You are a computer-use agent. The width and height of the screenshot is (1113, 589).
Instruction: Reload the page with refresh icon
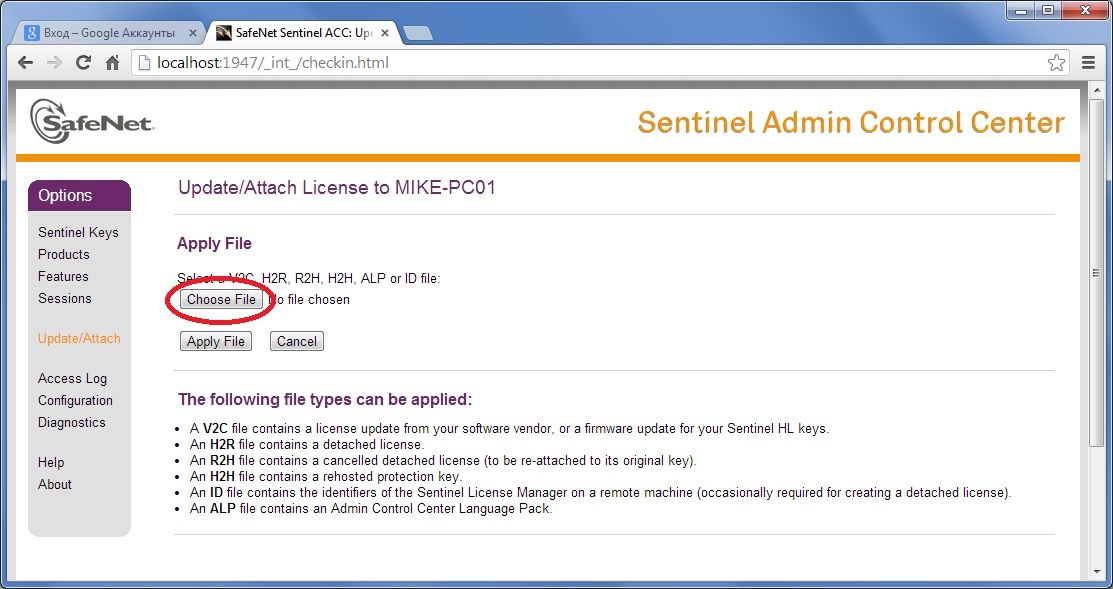coord(84,63)
